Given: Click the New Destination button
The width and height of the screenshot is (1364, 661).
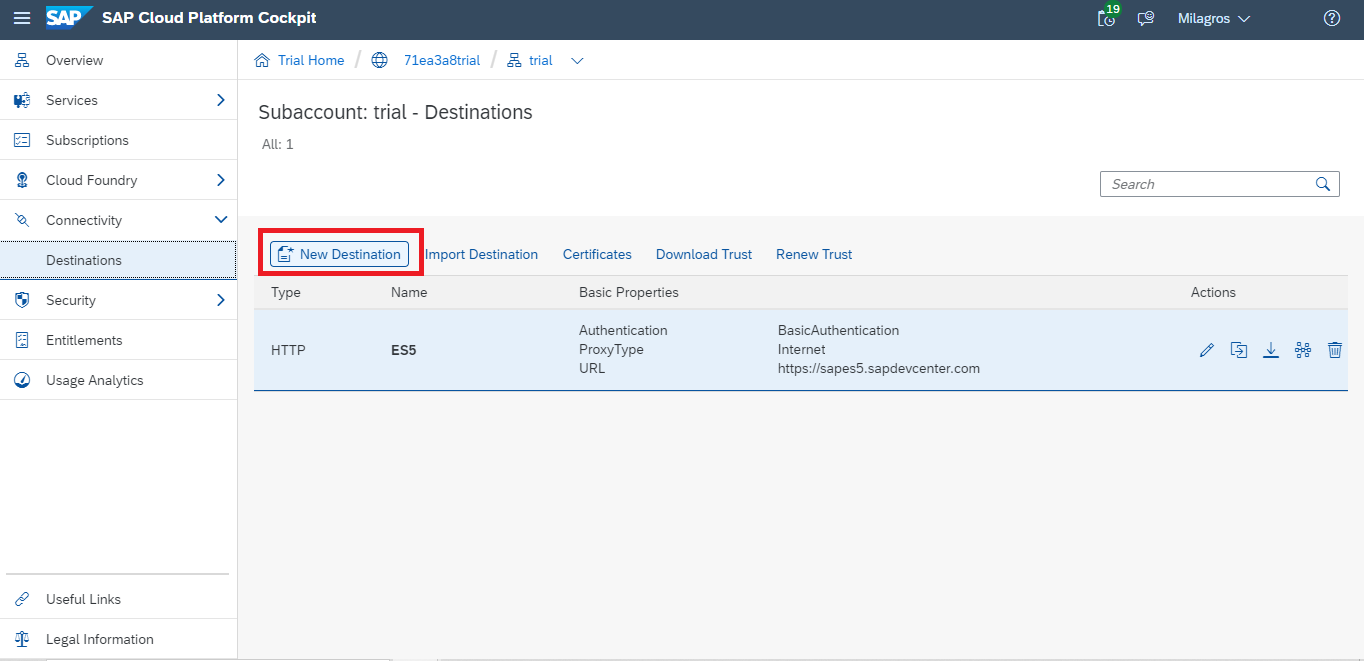Looking at the screenshot, I should [x=340, y=254].
